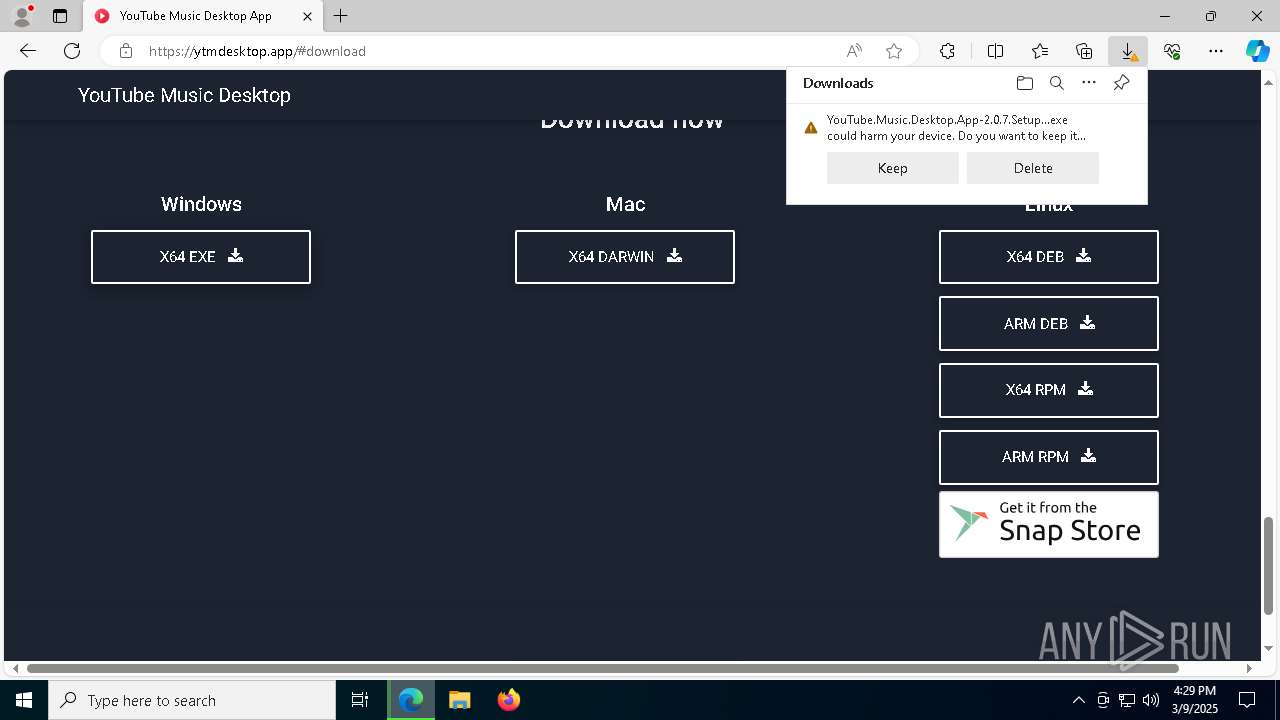1280x720 pixels.
Task: Open Read aloud in address bar
Action: (854, 51)
